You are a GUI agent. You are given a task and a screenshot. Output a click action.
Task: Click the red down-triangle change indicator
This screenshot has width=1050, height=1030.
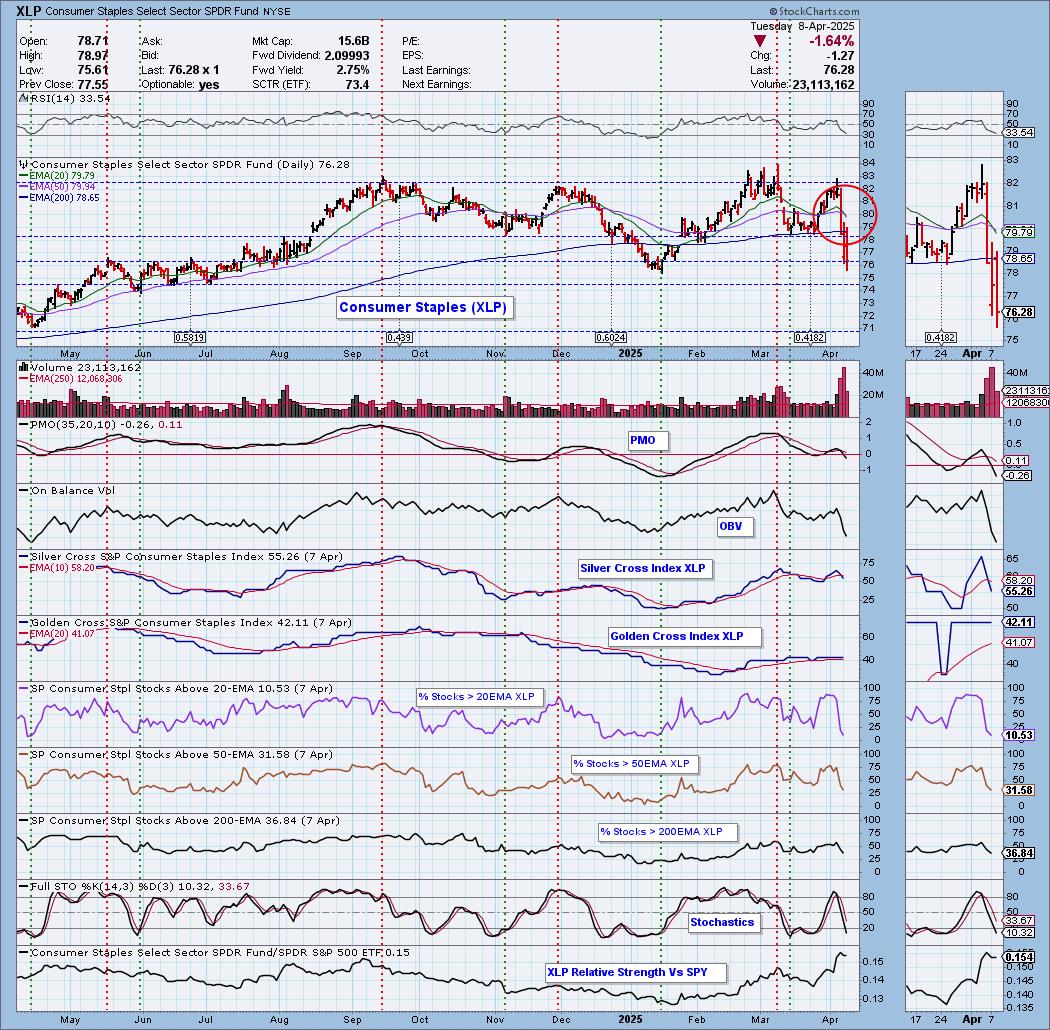[x=760, y=42]
